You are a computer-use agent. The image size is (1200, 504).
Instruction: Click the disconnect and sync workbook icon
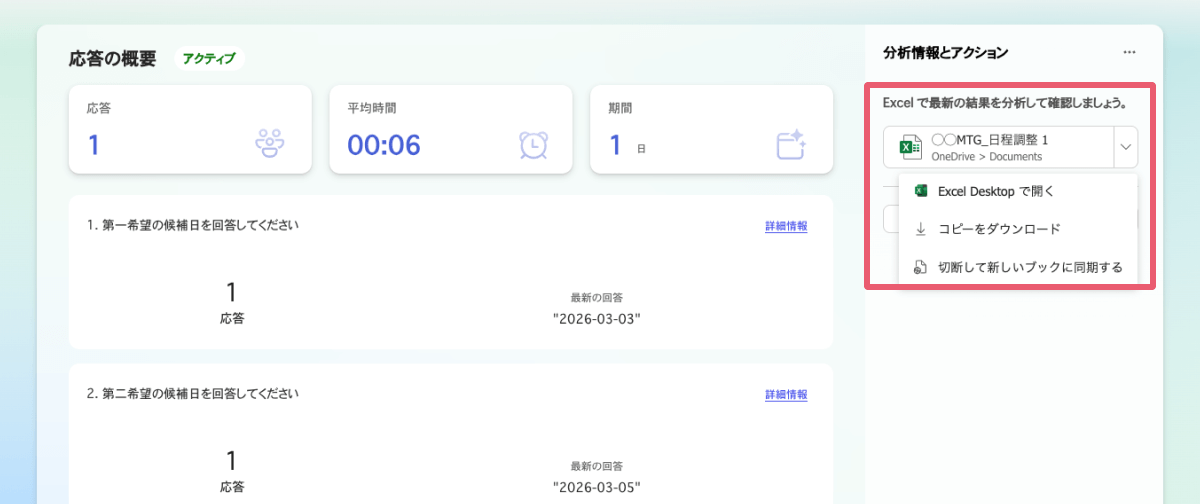tap(921, 267)
